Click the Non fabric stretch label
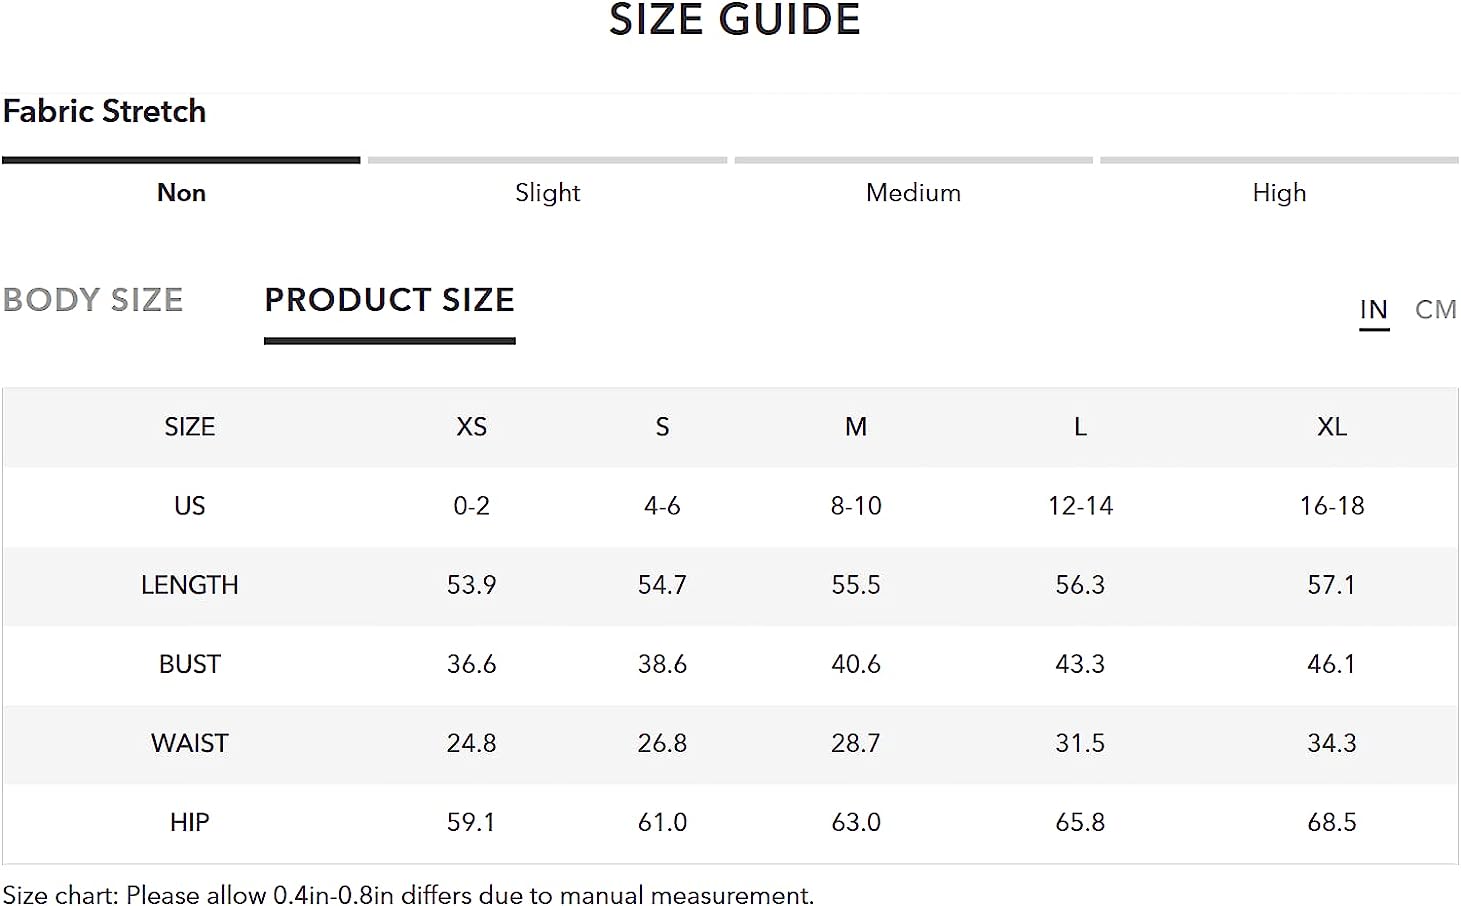Image resolution: width=1461 pixels, height=906 pixels. click(x=181, y=193)
